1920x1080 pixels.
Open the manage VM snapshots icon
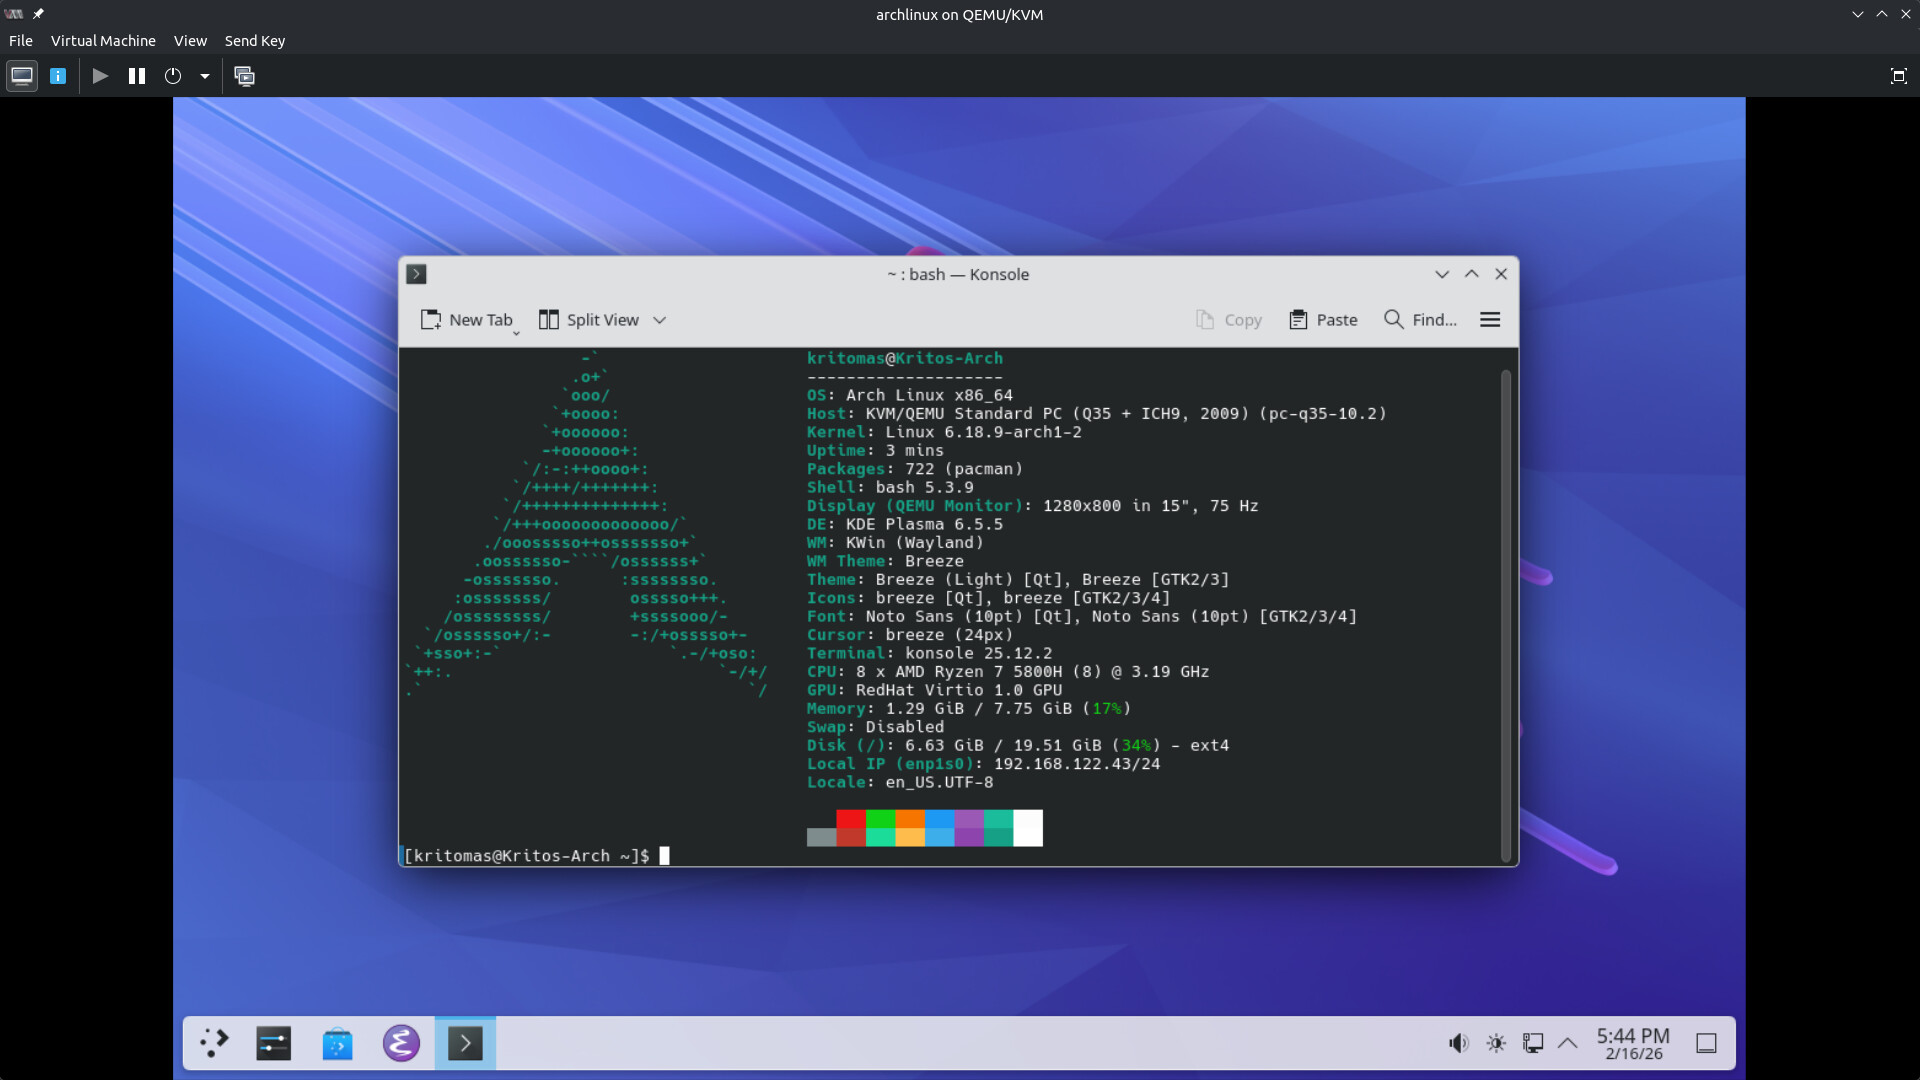(x=244, y=76)
